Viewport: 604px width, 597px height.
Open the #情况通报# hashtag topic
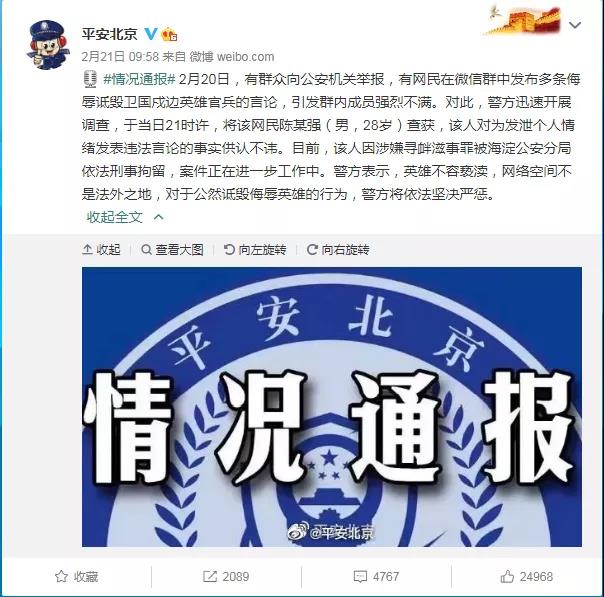click(139, 79)
